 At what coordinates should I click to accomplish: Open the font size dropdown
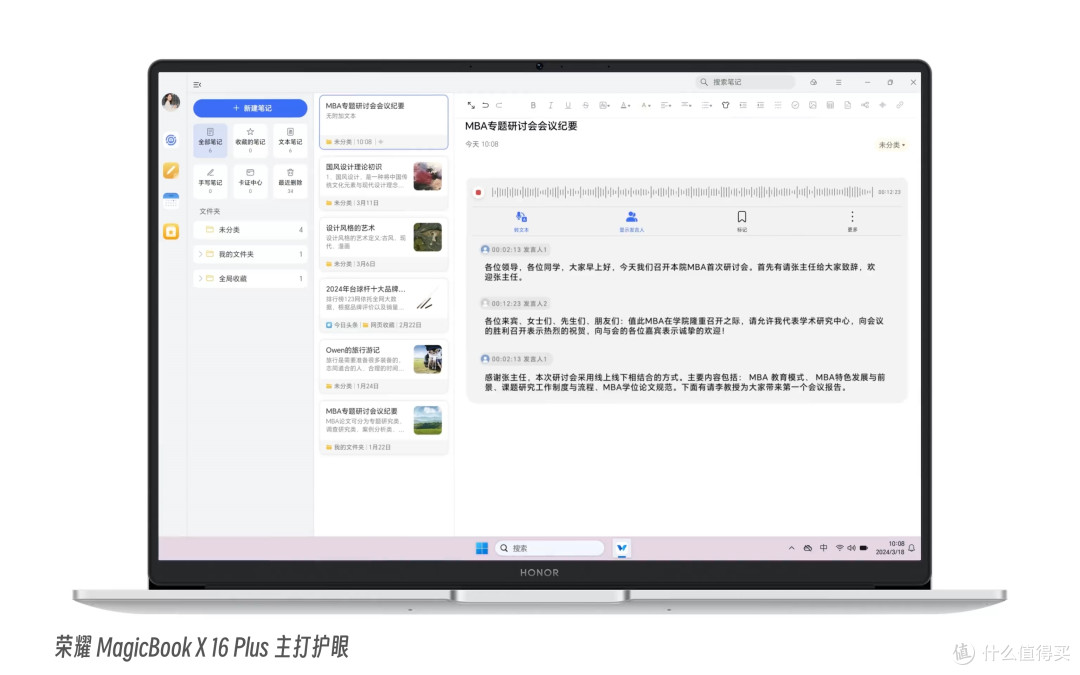pos(646,105)
